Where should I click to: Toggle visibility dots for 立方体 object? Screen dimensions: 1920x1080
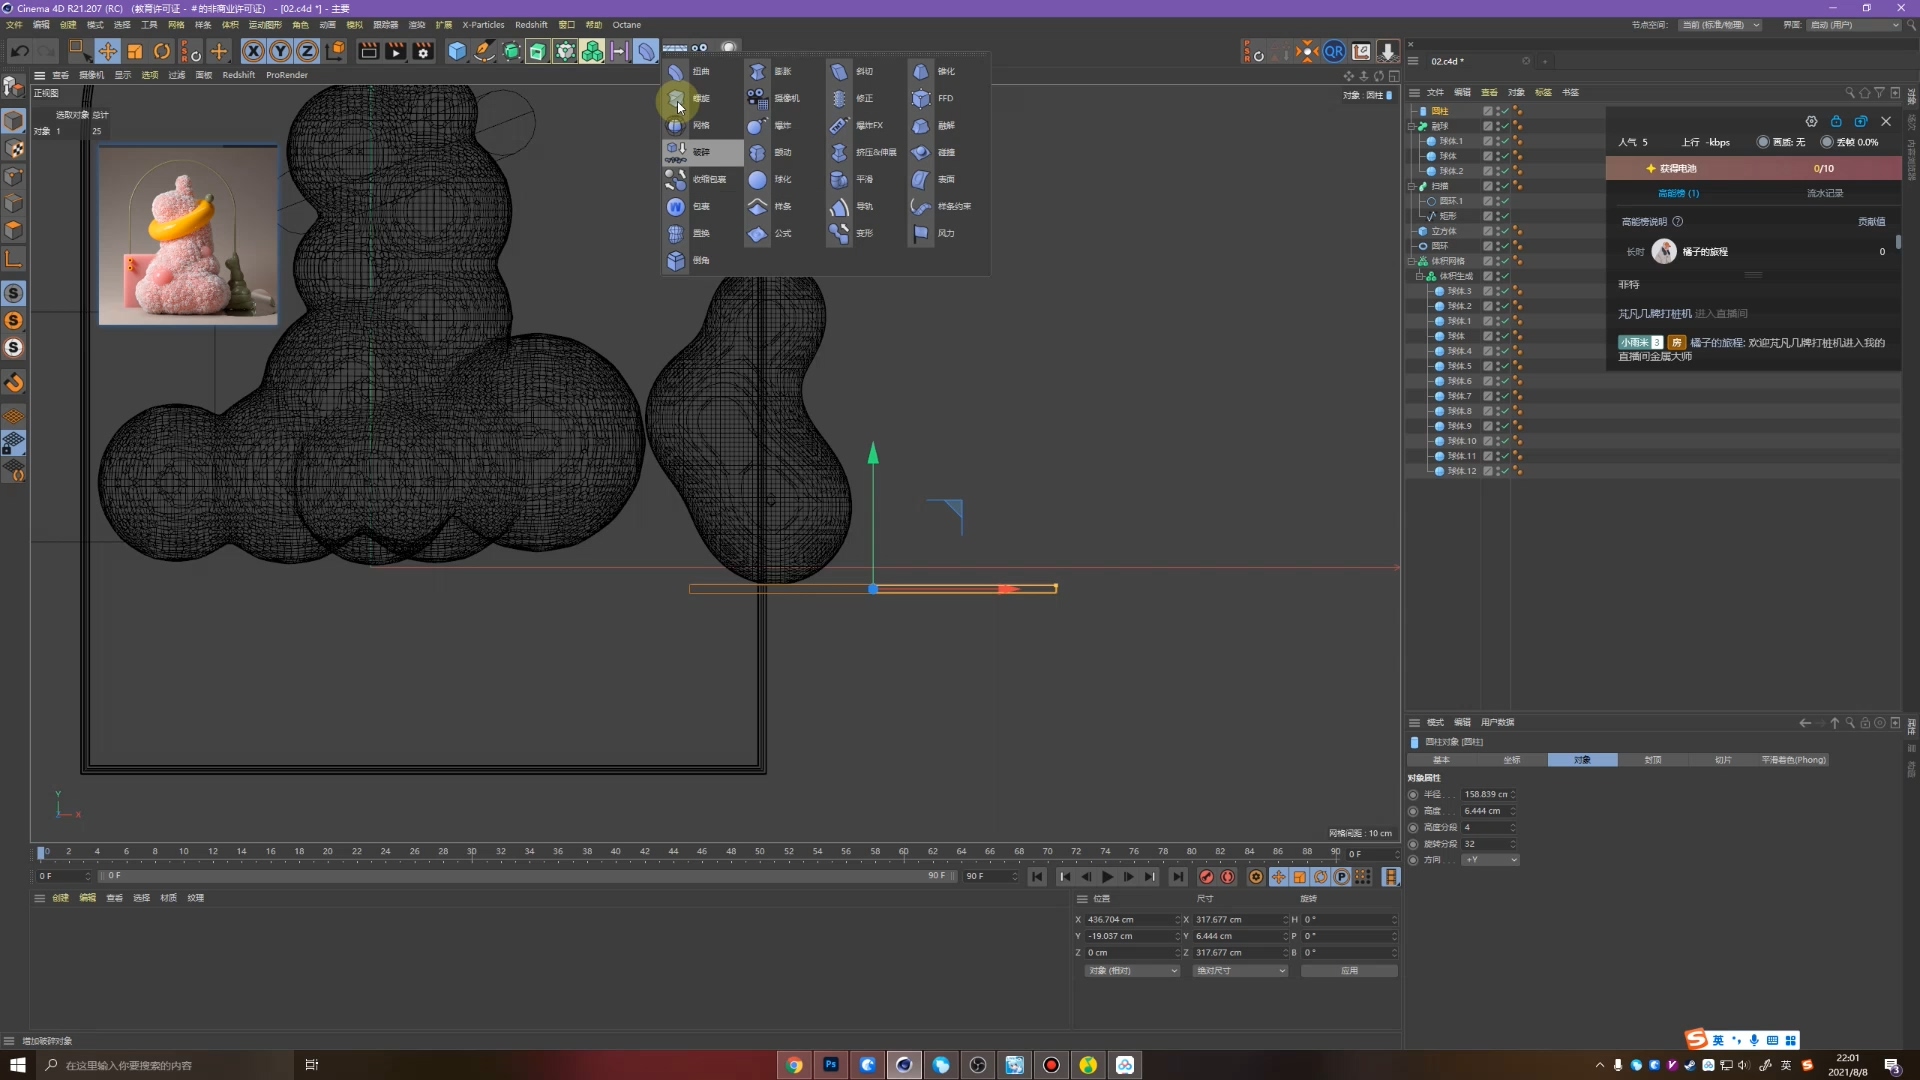click(x=1497, y=231)
